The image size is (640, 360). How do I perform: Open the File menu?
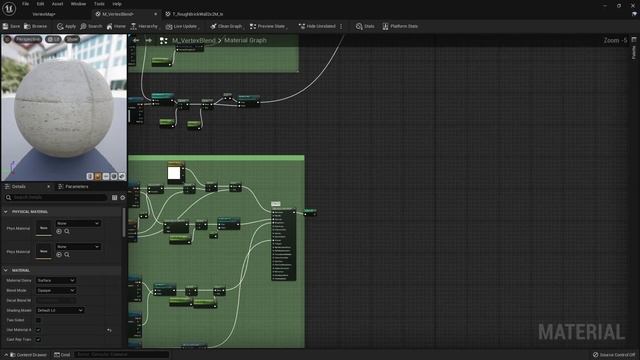point(25,4)
